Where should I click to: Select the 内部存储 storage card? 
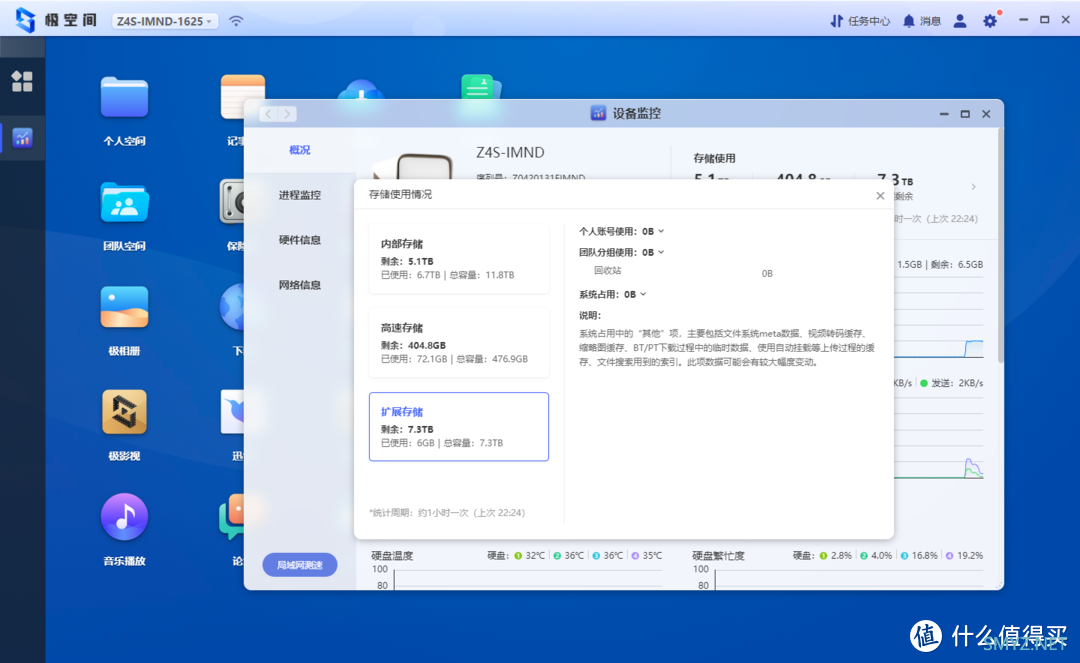click(459, 259)
